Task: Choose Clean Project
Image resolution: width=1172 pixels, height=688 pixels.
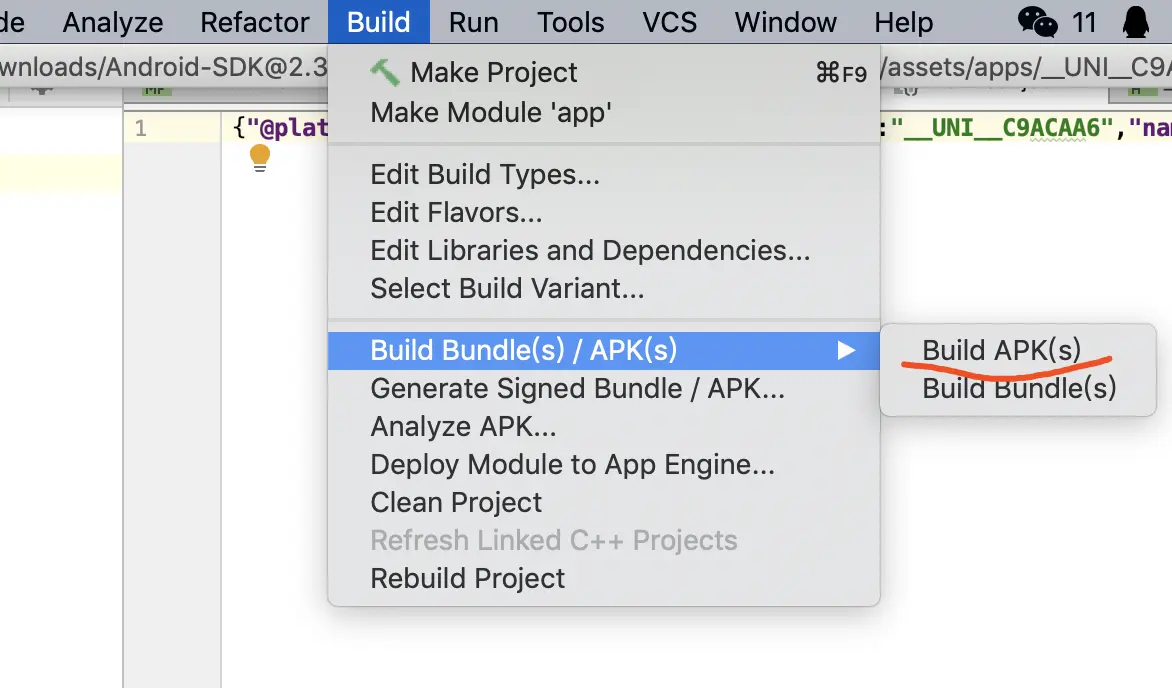Action: 456,502
